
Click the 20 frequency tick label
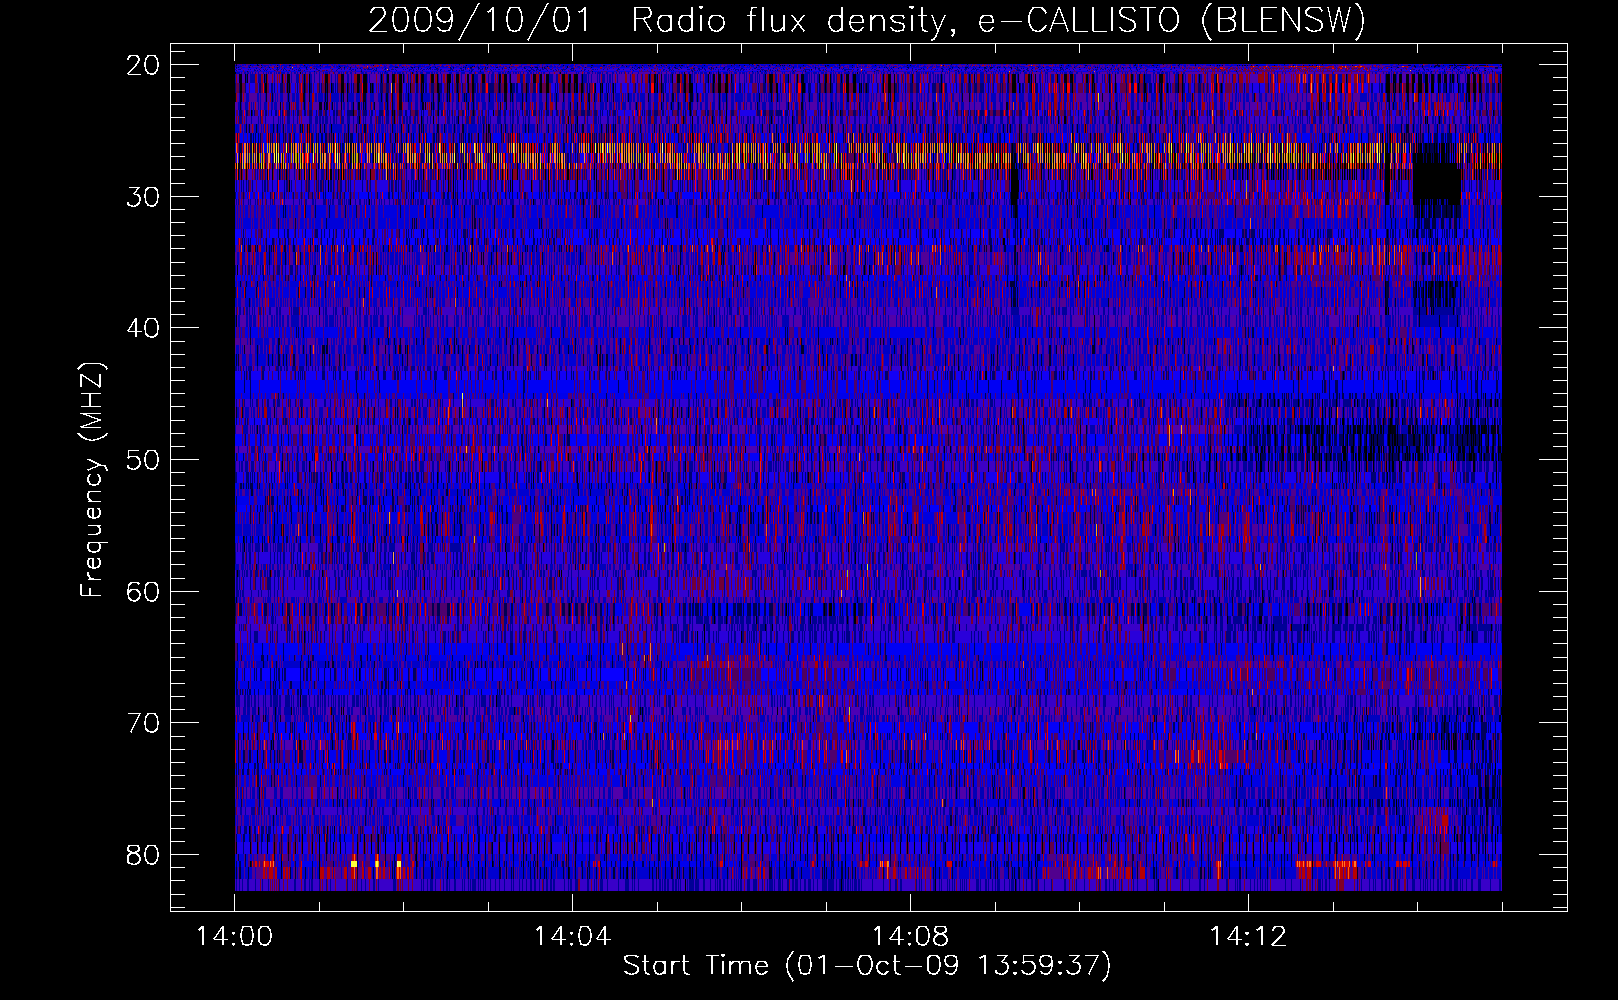click(144, 65)
